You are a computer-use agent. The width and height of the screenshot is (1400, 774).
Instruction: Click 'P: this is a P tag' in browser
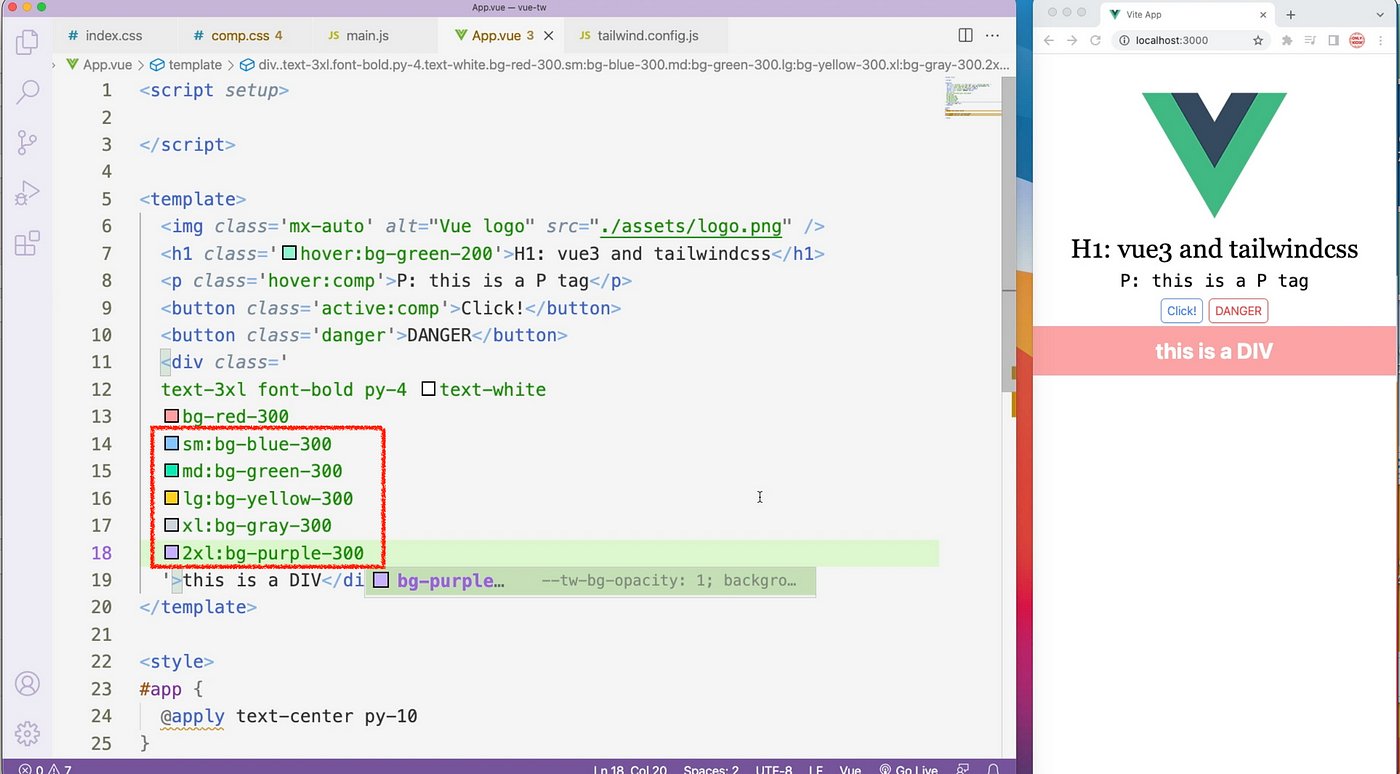[x=1214, y=281]
